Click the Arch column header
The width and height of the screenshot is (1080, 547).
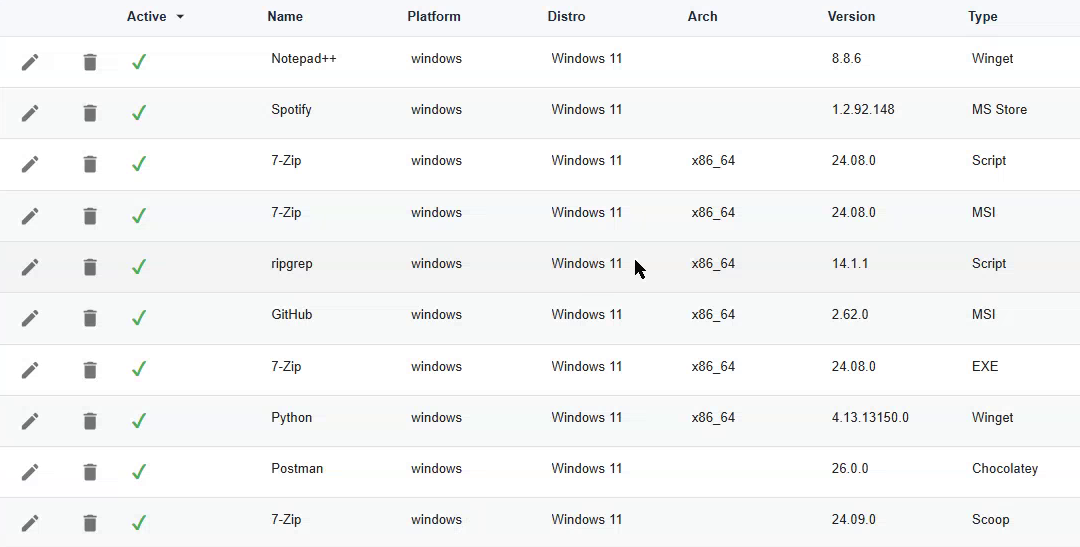(703, 17)
